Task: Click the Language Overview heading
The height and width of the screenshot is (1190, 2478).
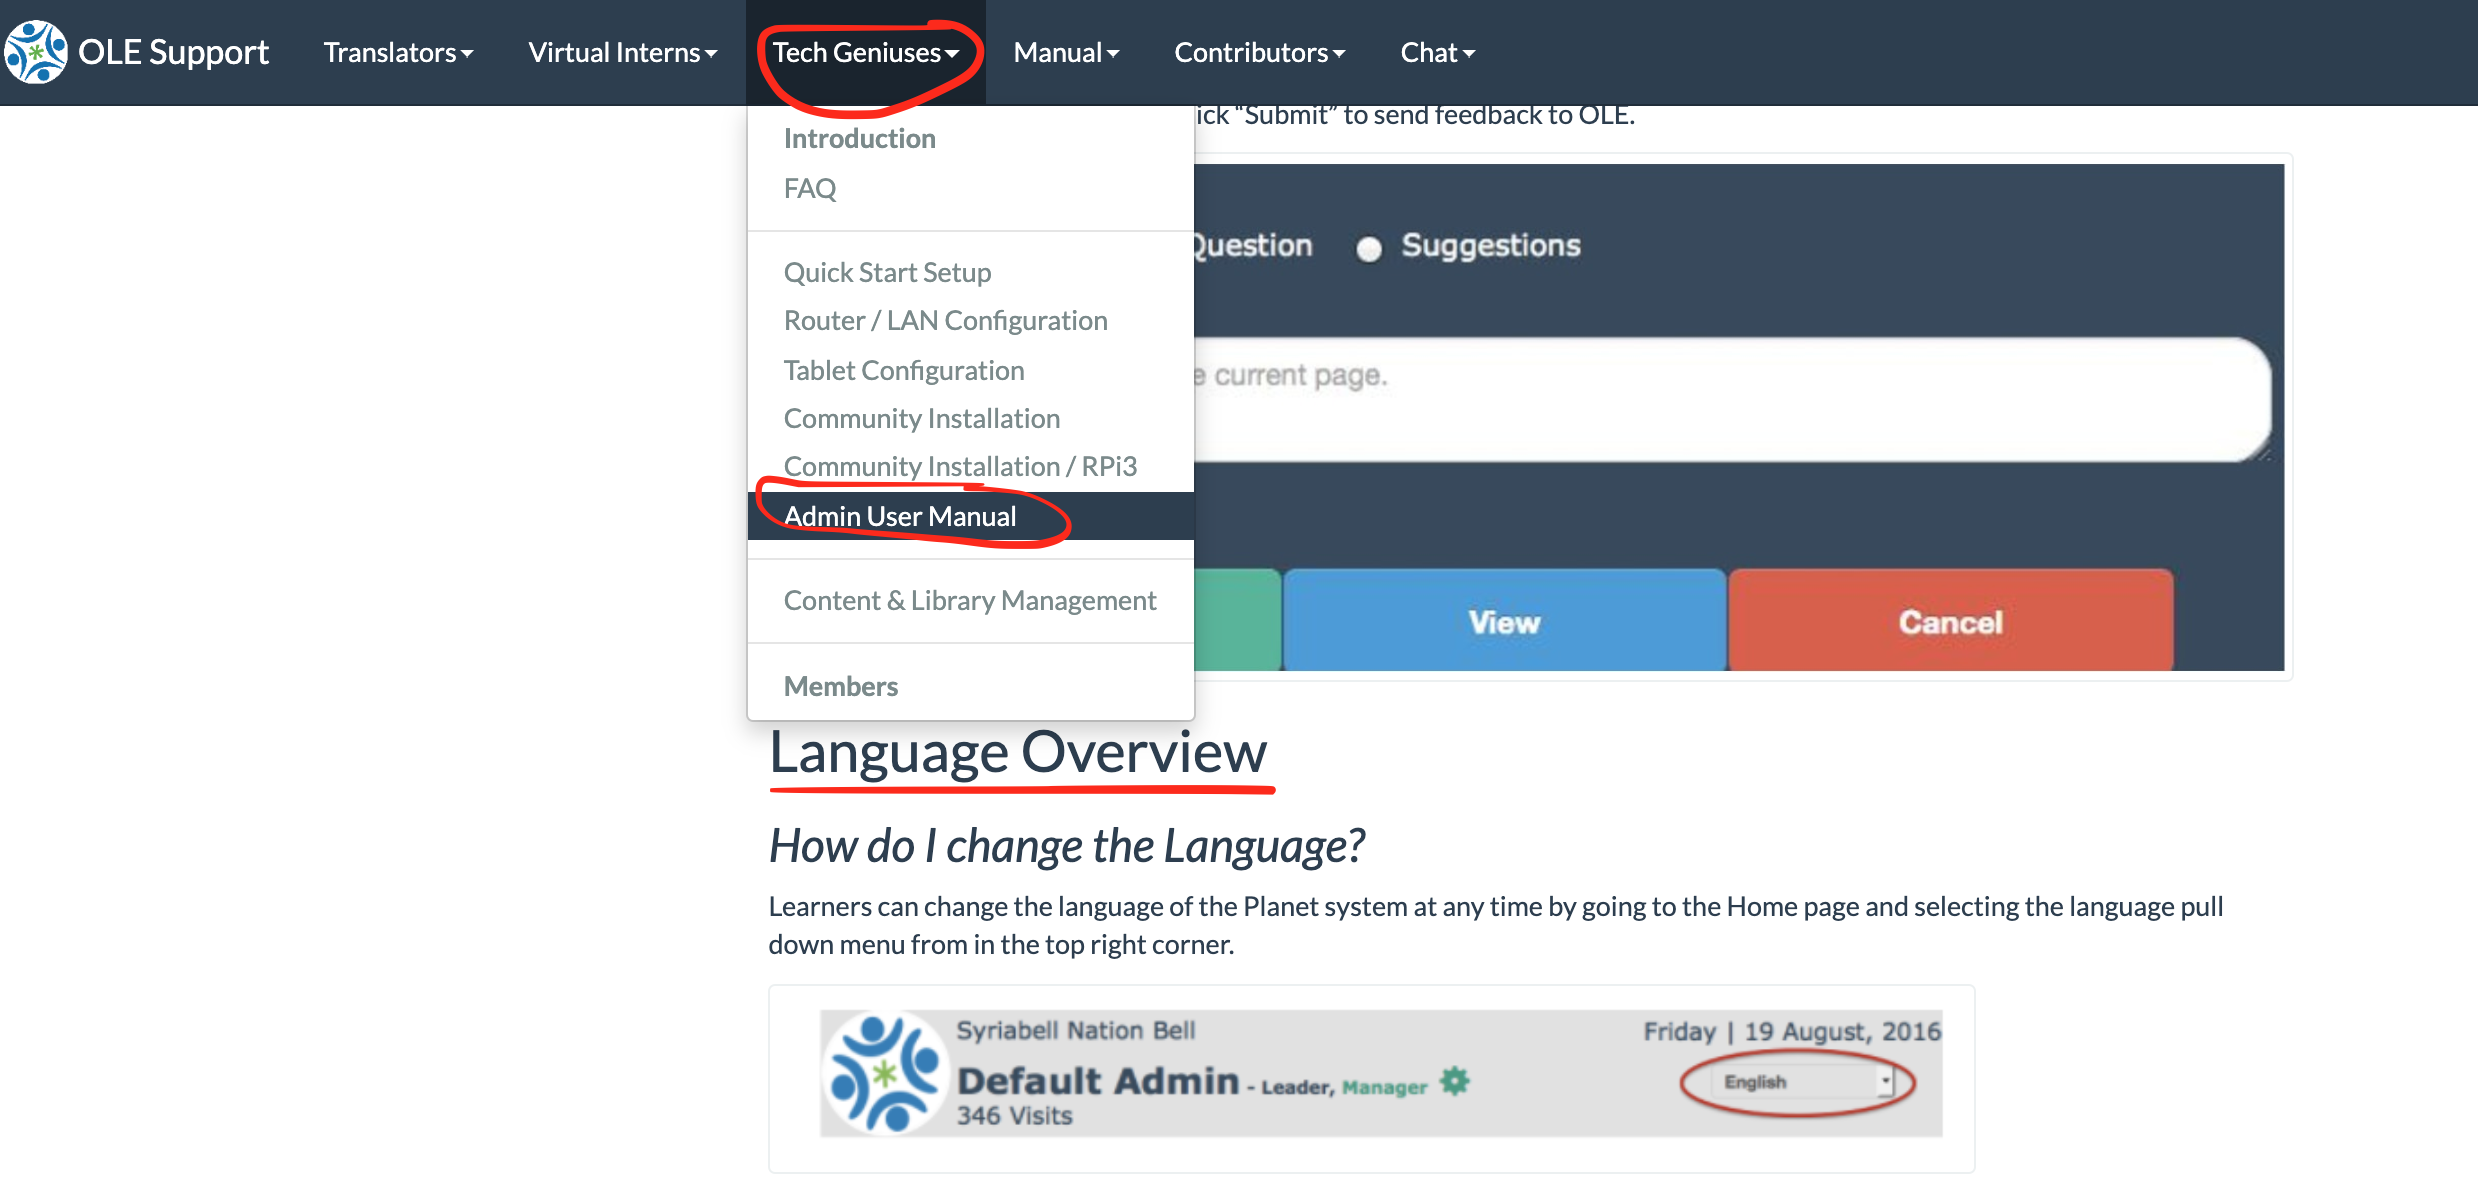Action: (x=1018, y=752)
